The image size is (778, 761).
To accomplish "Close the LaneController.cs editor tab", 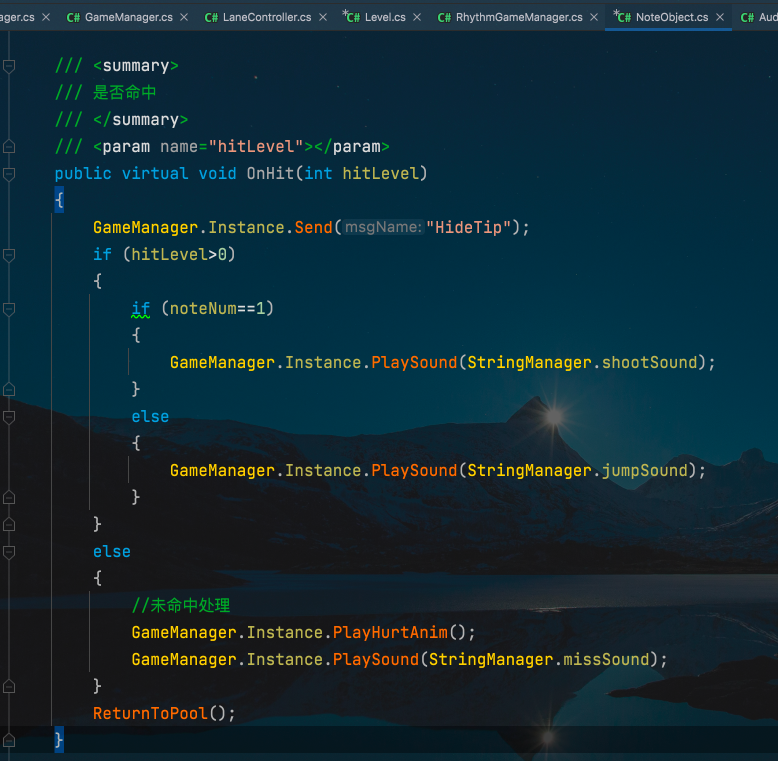I will [x=321, y=17].
